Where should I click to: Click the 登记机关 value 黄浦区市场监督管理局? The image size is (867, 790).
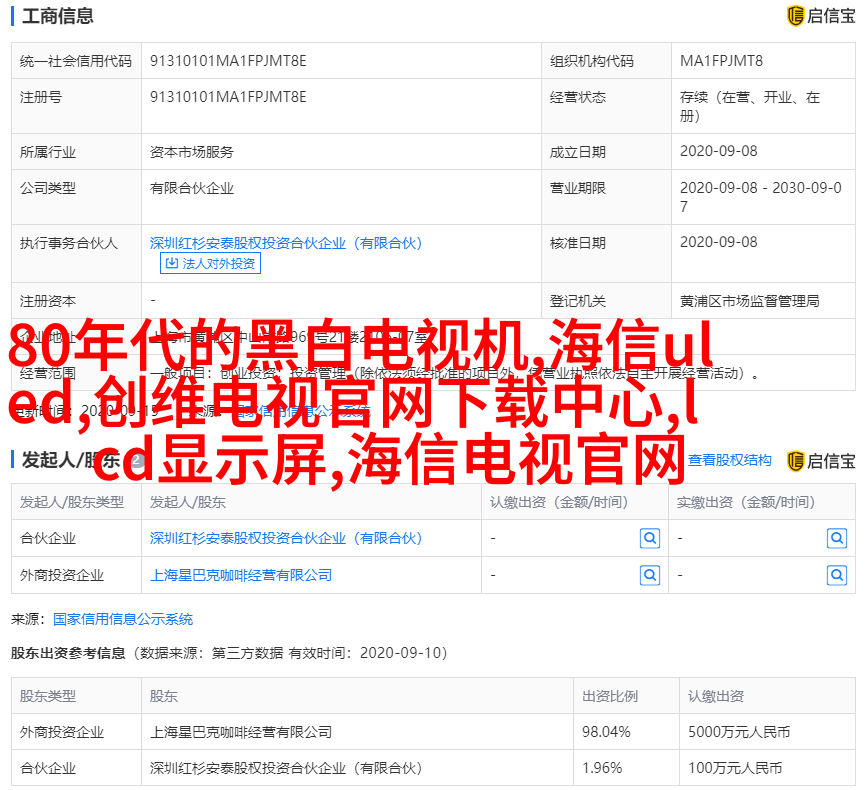pos(749,301)
